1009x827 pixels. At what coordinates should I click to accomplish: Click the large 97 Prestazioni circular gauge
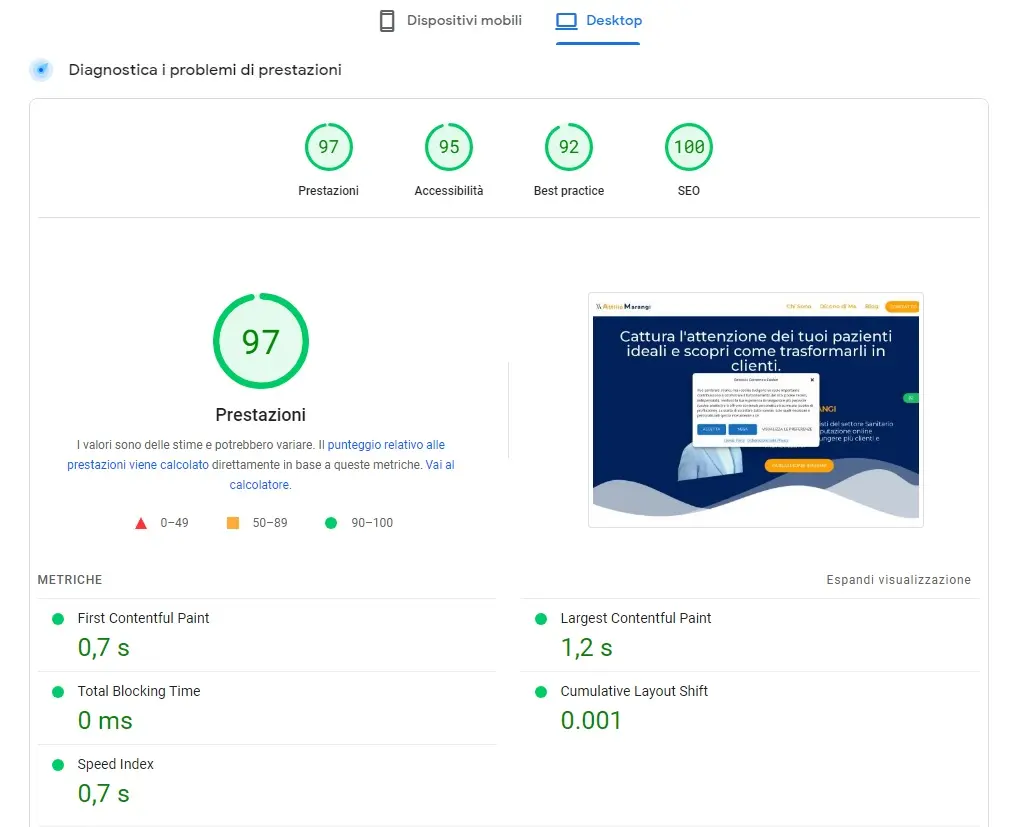[x=260, y=341]
